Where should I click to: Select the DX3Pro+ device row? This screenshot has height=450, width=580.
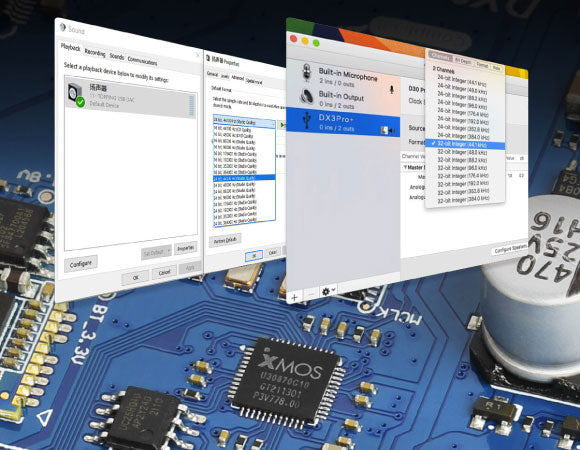click(343, 122)
